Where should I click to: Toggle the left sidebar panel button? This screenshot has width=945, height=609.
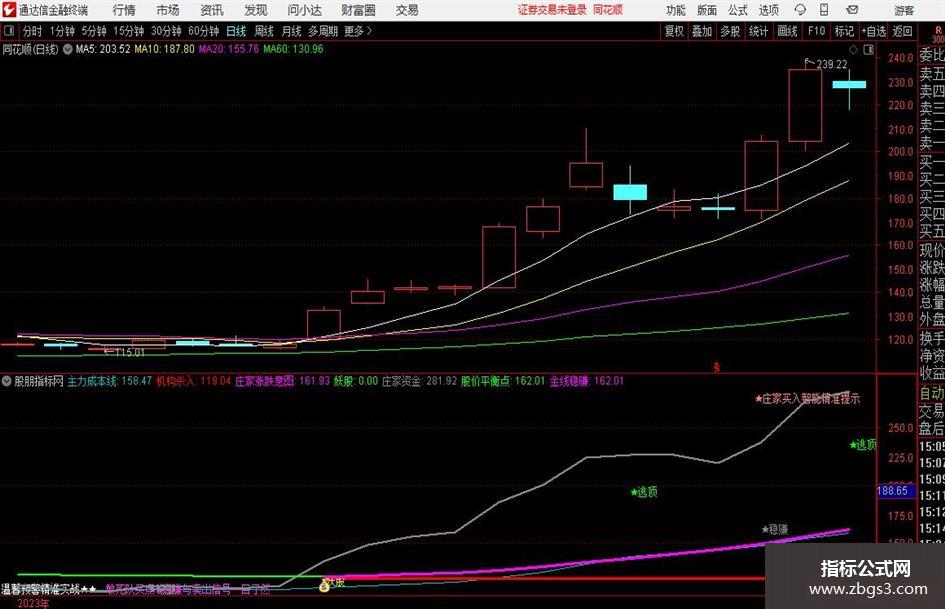pyautogui.click(x=8, y=31)
